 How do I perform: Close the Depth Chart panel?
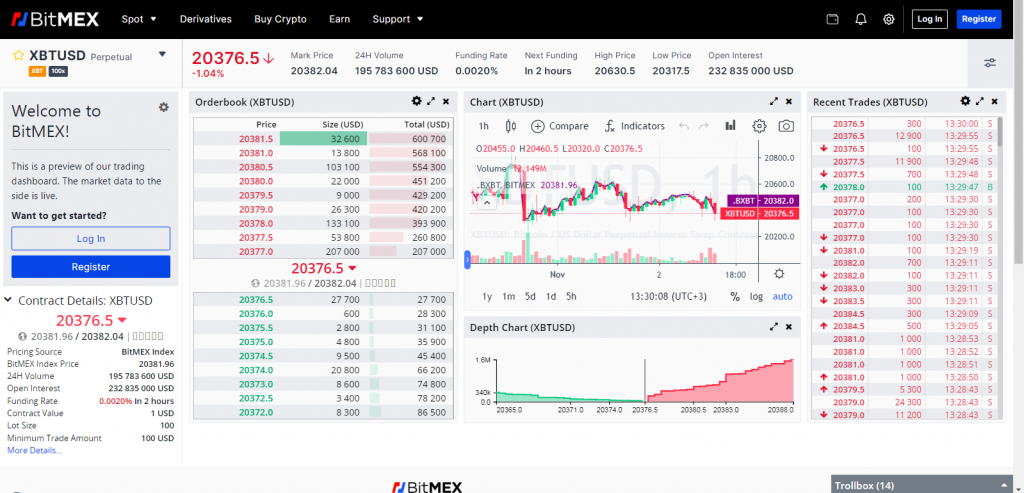click(789, 326)
